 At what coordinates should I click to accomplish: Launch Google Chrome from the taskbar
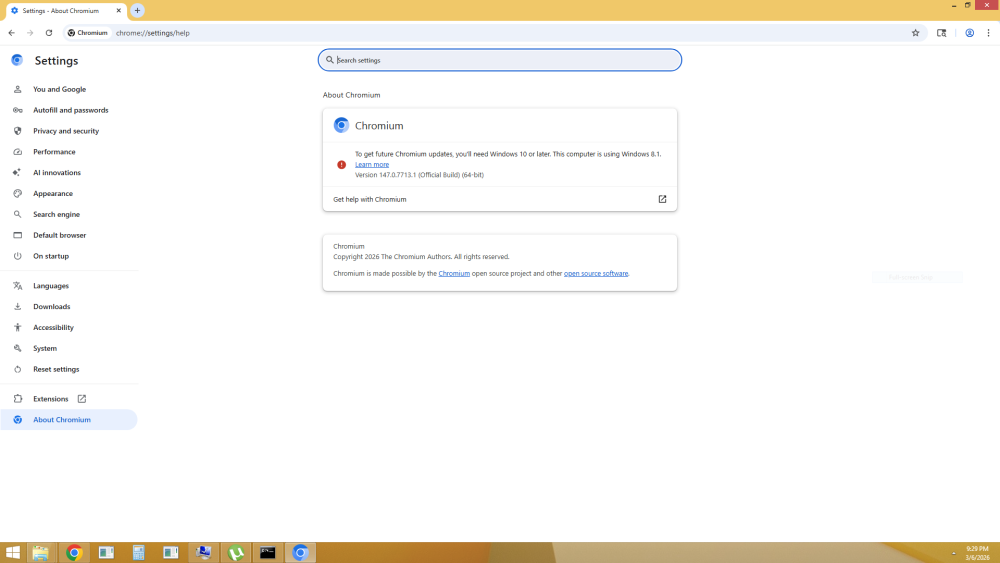[74, 553]
